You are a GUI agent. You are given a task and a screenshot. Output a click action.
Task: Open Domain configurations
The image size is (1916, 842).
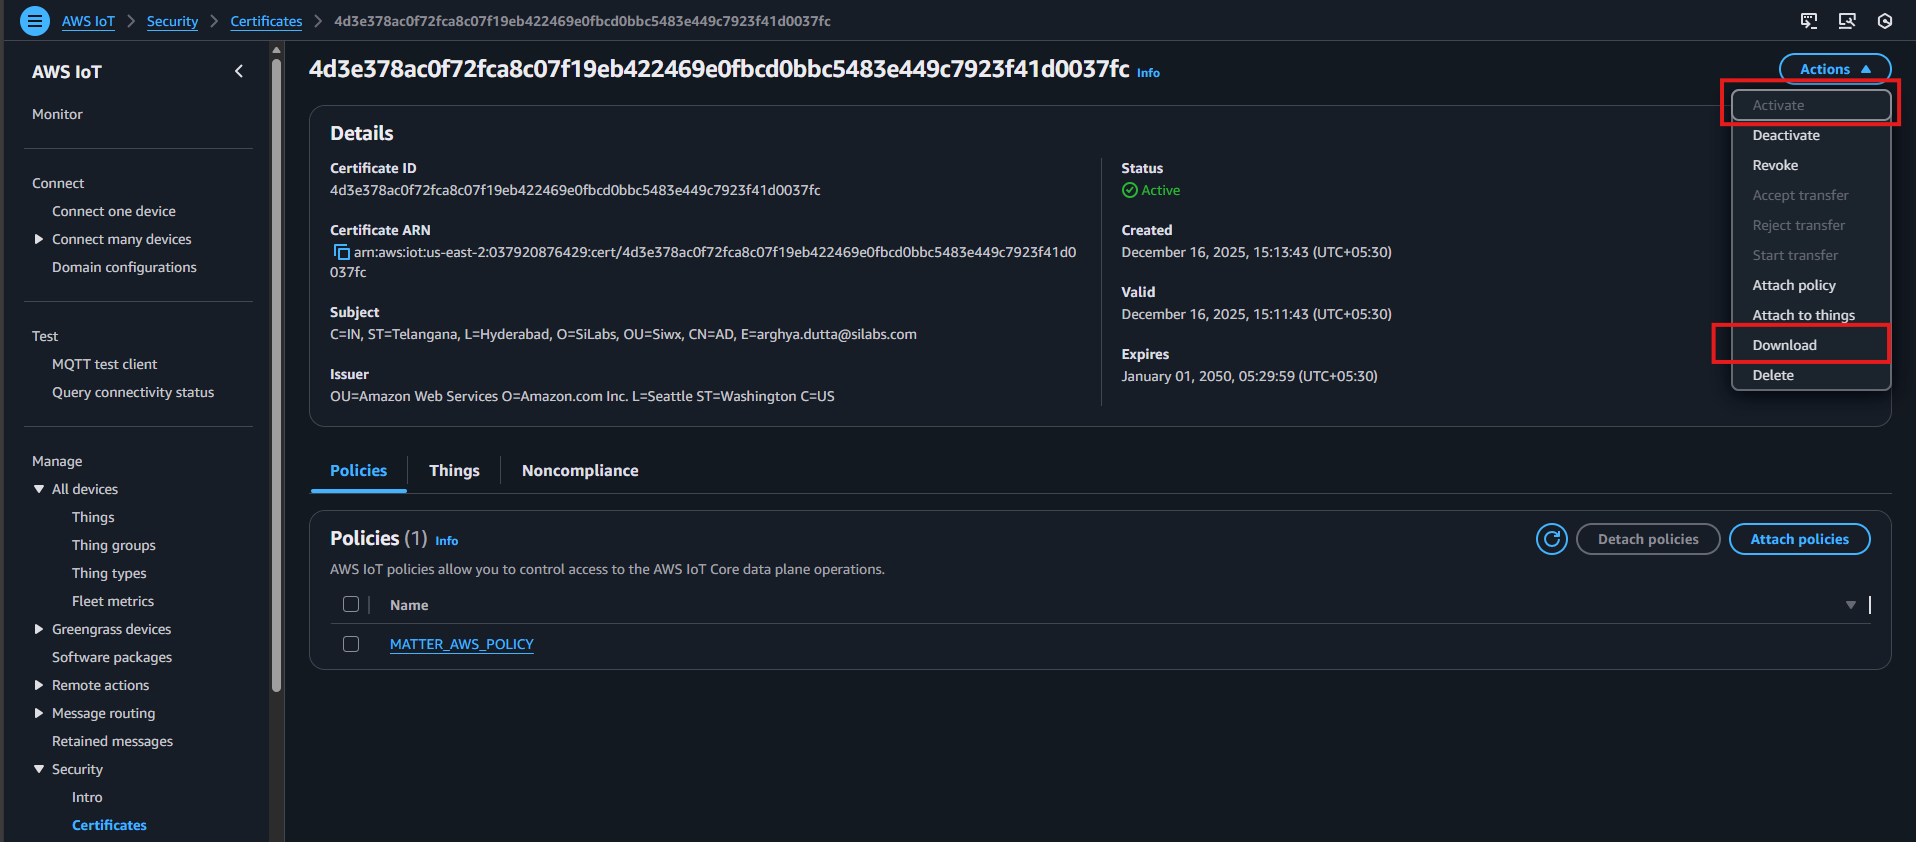click(124, 267)
